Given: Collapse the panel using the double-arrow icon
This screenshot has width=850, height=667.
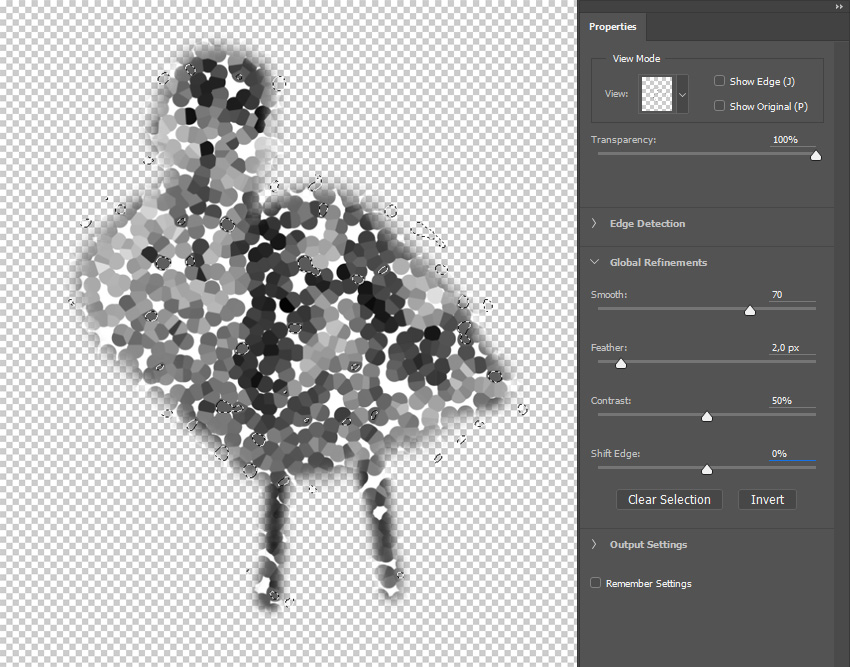Looking at the screenshot, I should tap(839, 6).
